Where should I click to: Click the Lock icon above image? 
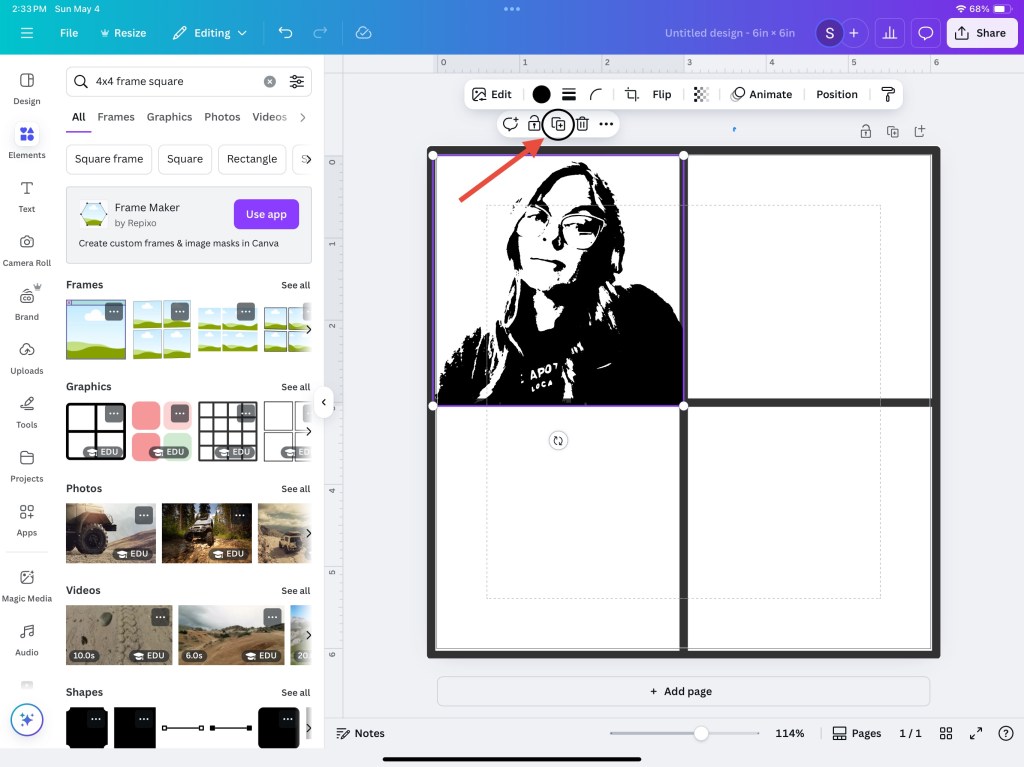click(x=534, y=124)
